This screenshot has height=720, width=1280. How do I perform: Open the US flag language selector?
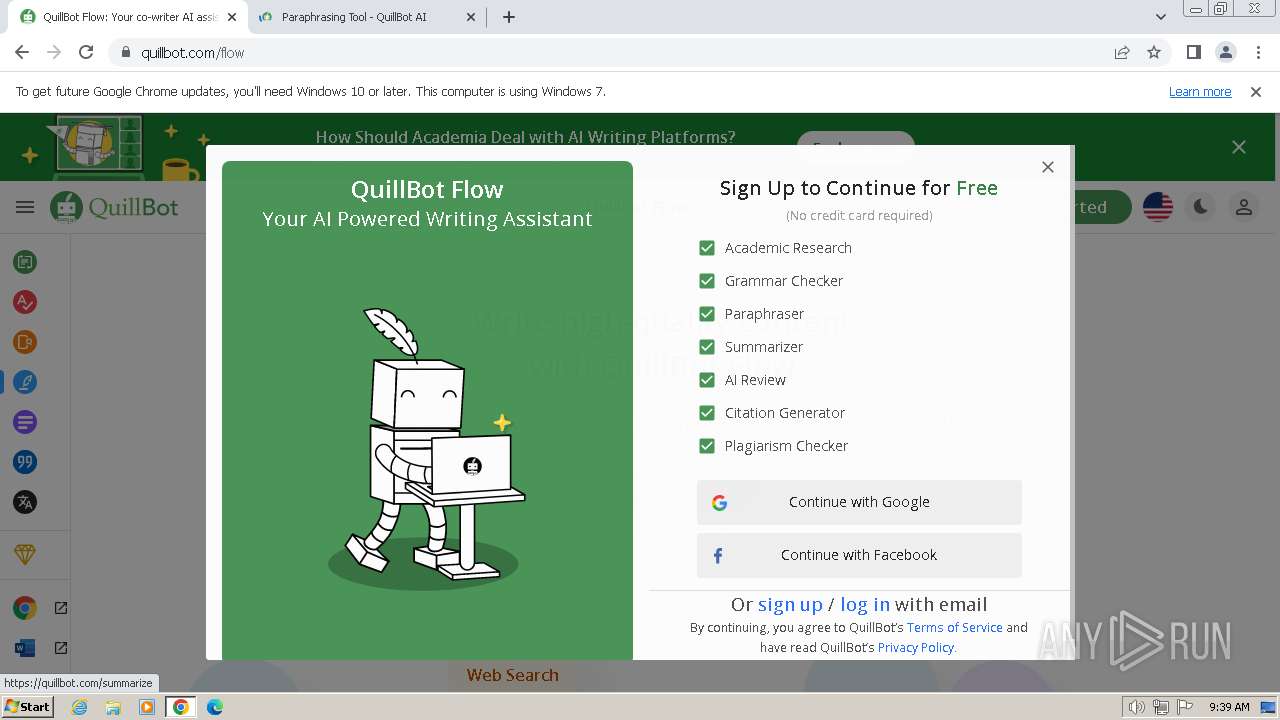(1158, 207)
